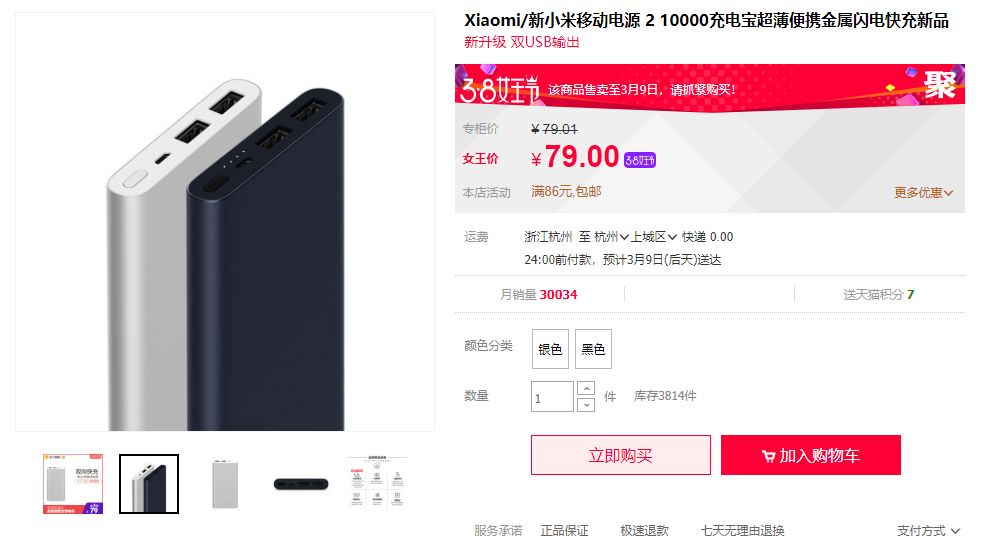Open the 杭州 city dropdown
Viewport: 981px width, 546px height.
(611, 237)
